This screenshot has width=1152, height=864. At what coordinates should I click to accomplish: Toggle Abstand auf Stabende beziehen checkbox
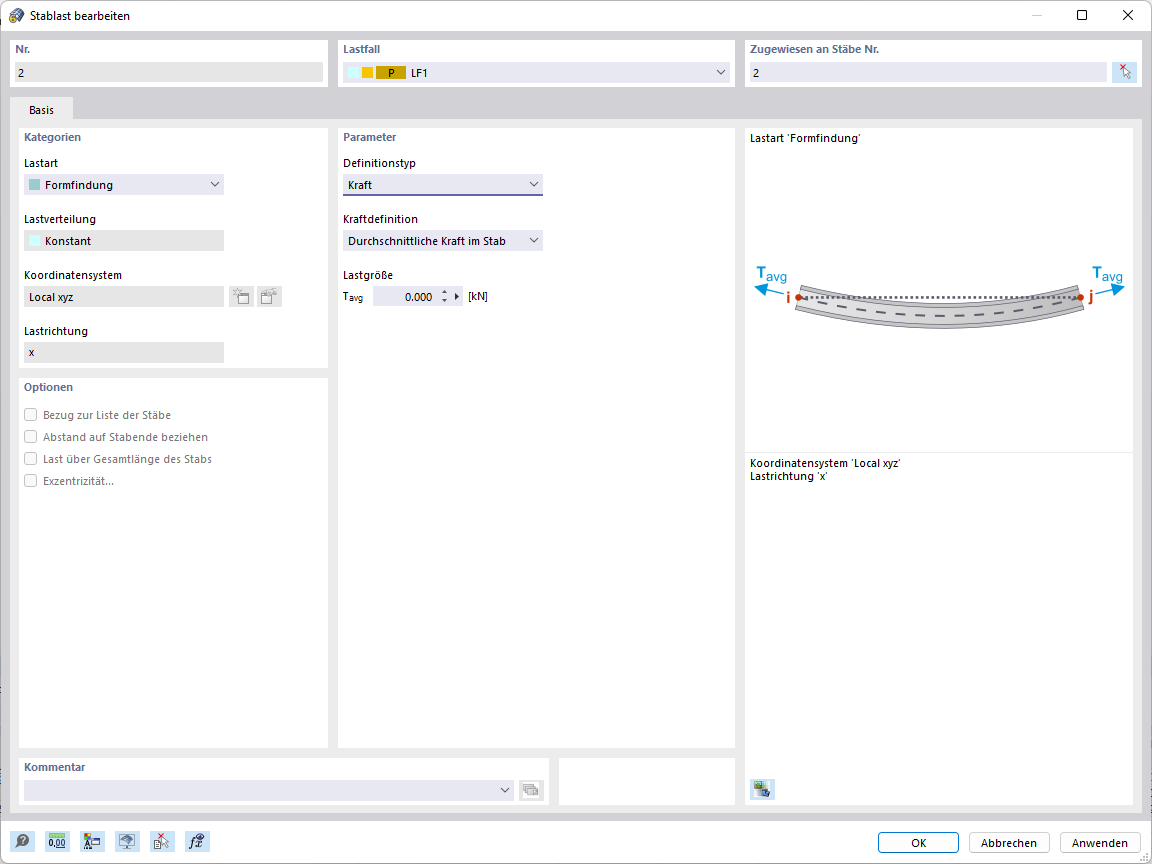pos(31,437)
